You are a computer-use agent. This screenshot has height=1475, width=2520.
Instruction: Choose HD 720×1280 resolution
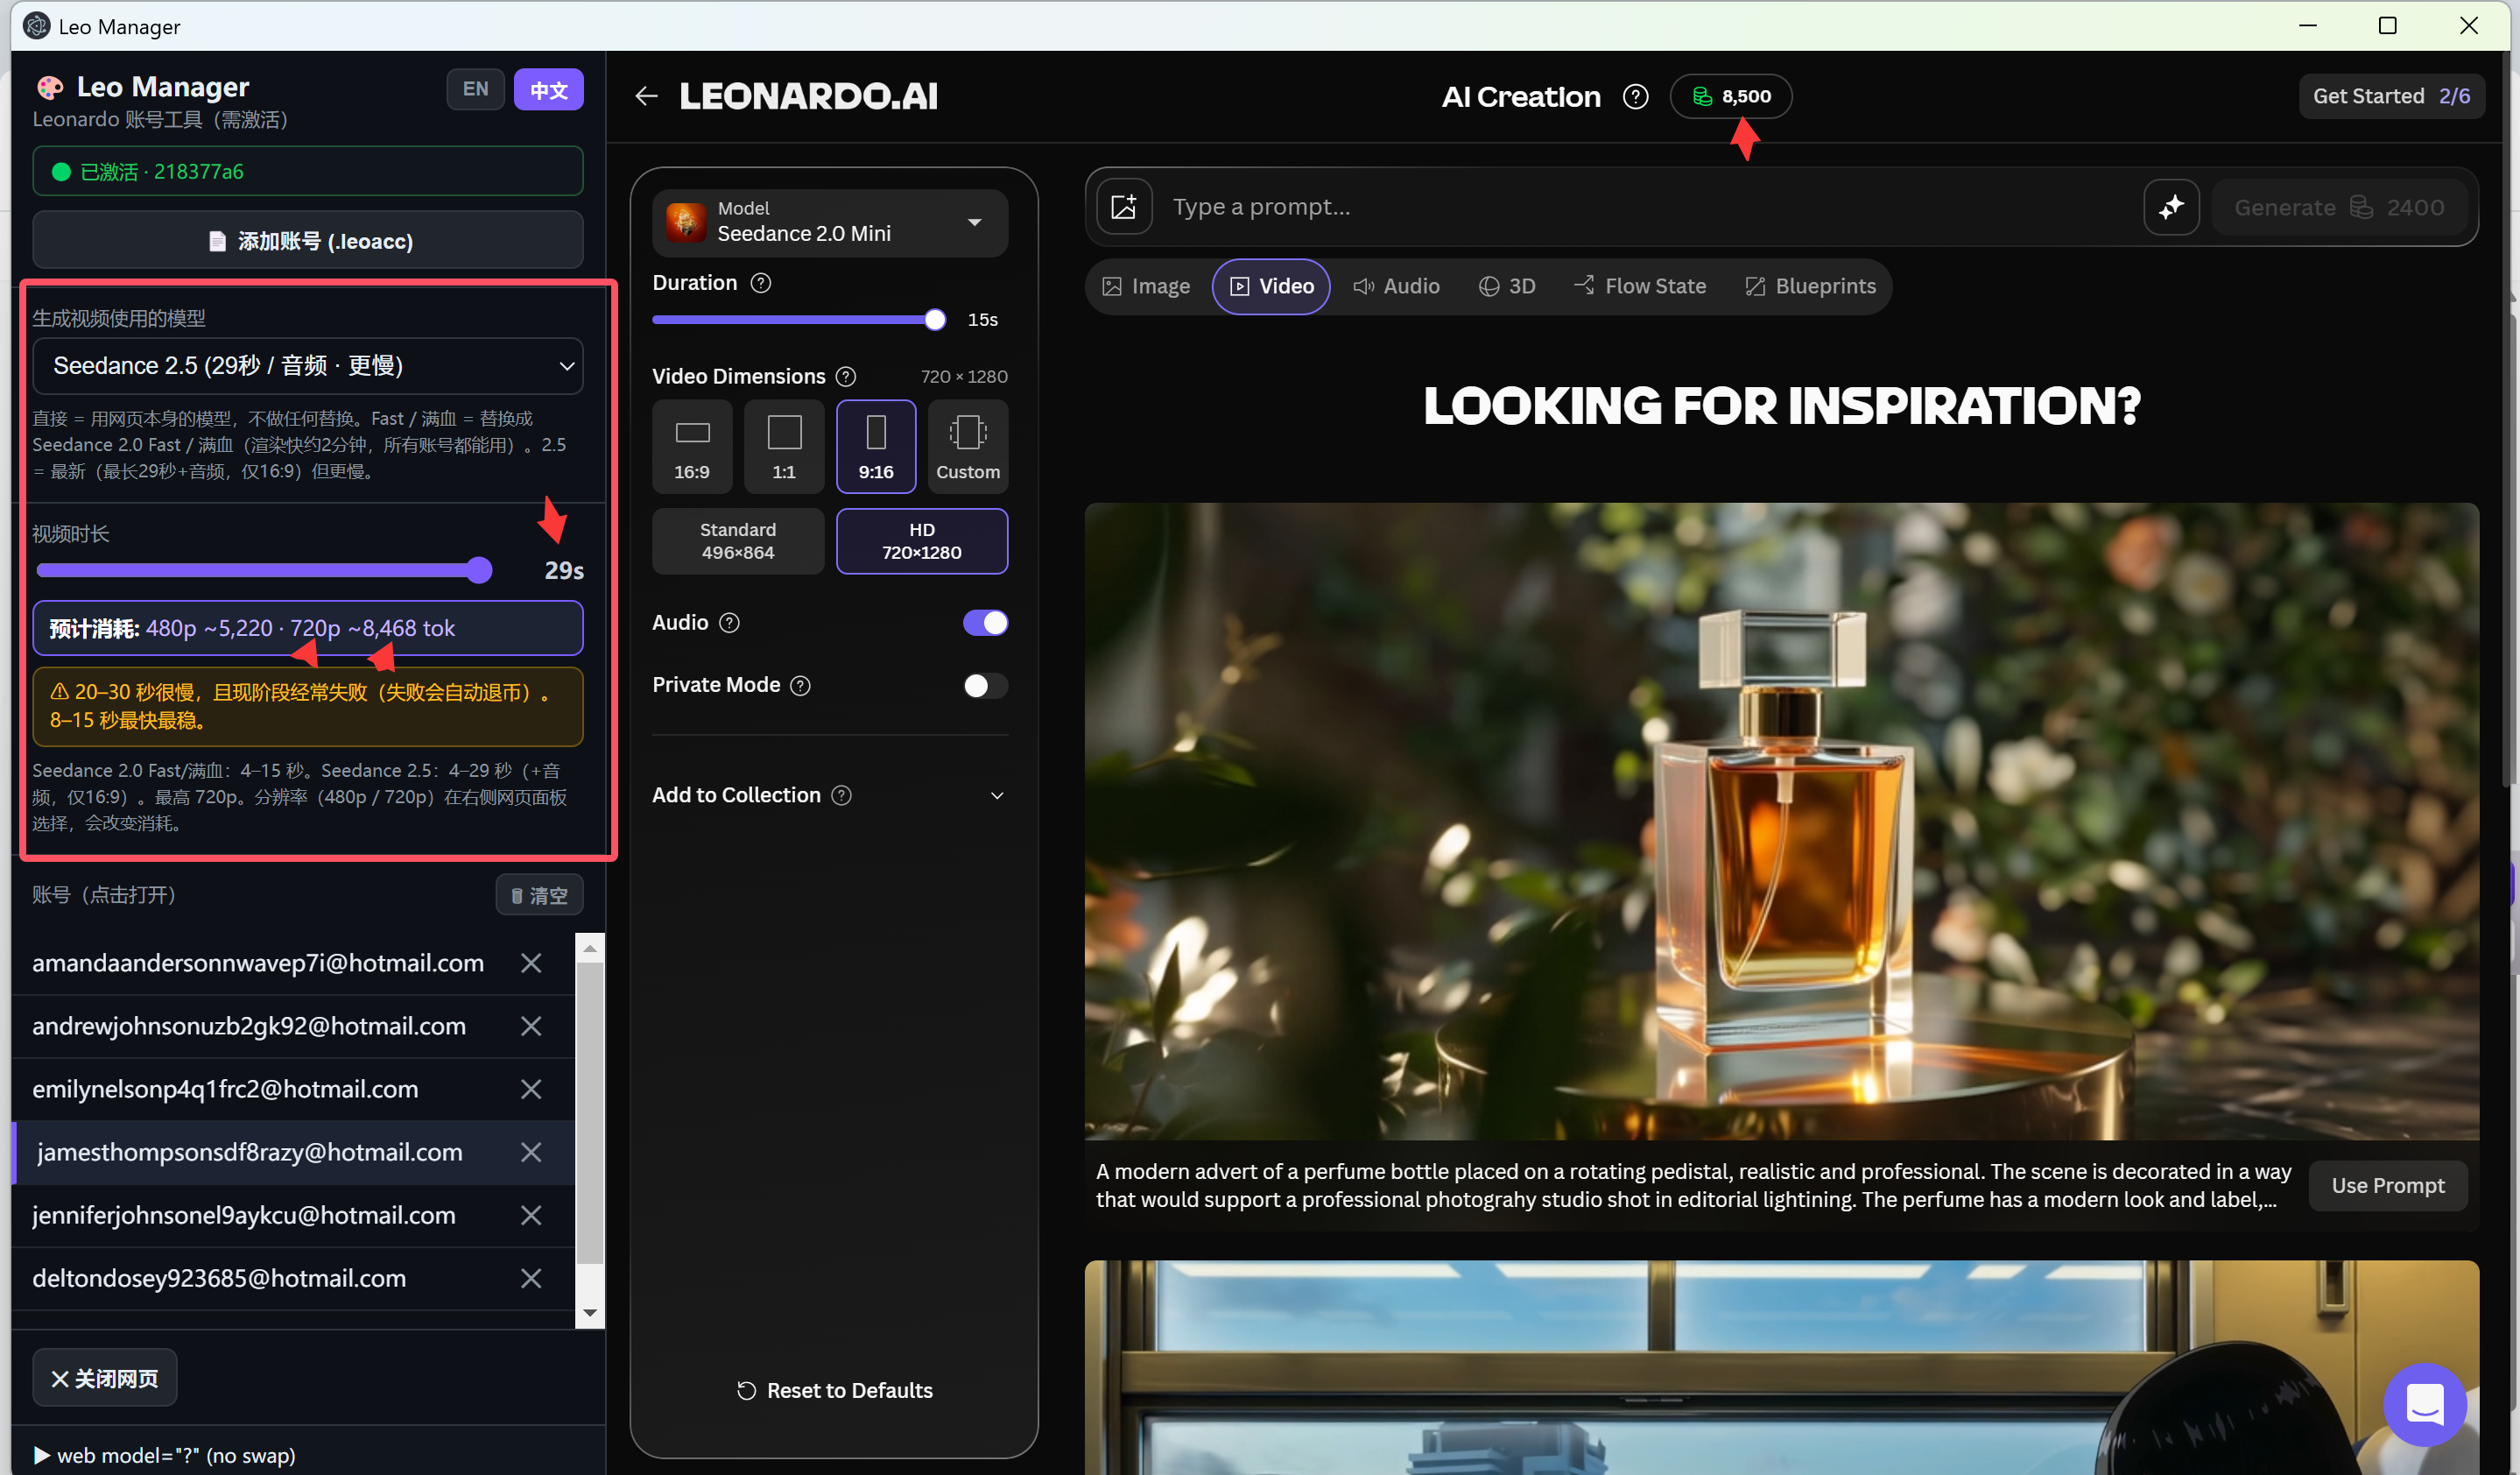(922, 541)
